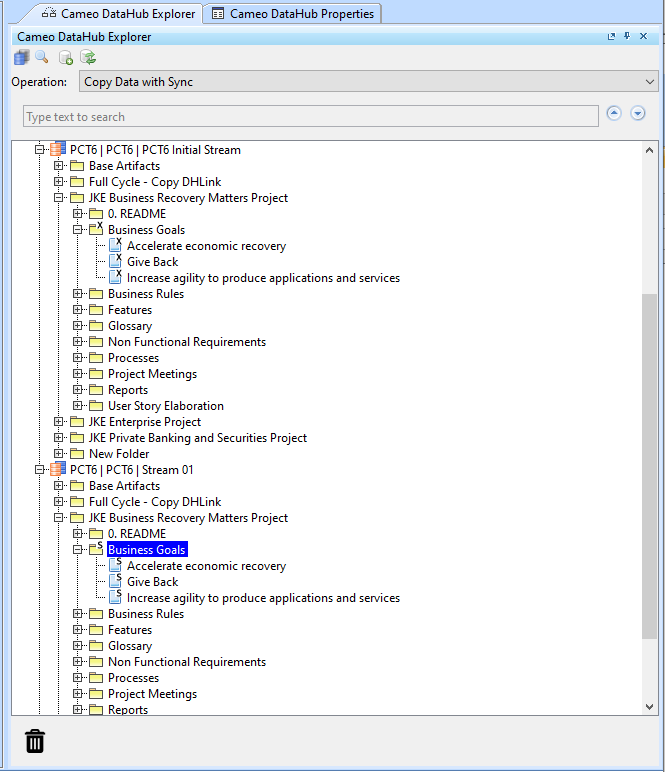Viewport: 665px width, 772px height.
Task: Collapse PCT6 Stream 01 node
Action: (39, 469)
